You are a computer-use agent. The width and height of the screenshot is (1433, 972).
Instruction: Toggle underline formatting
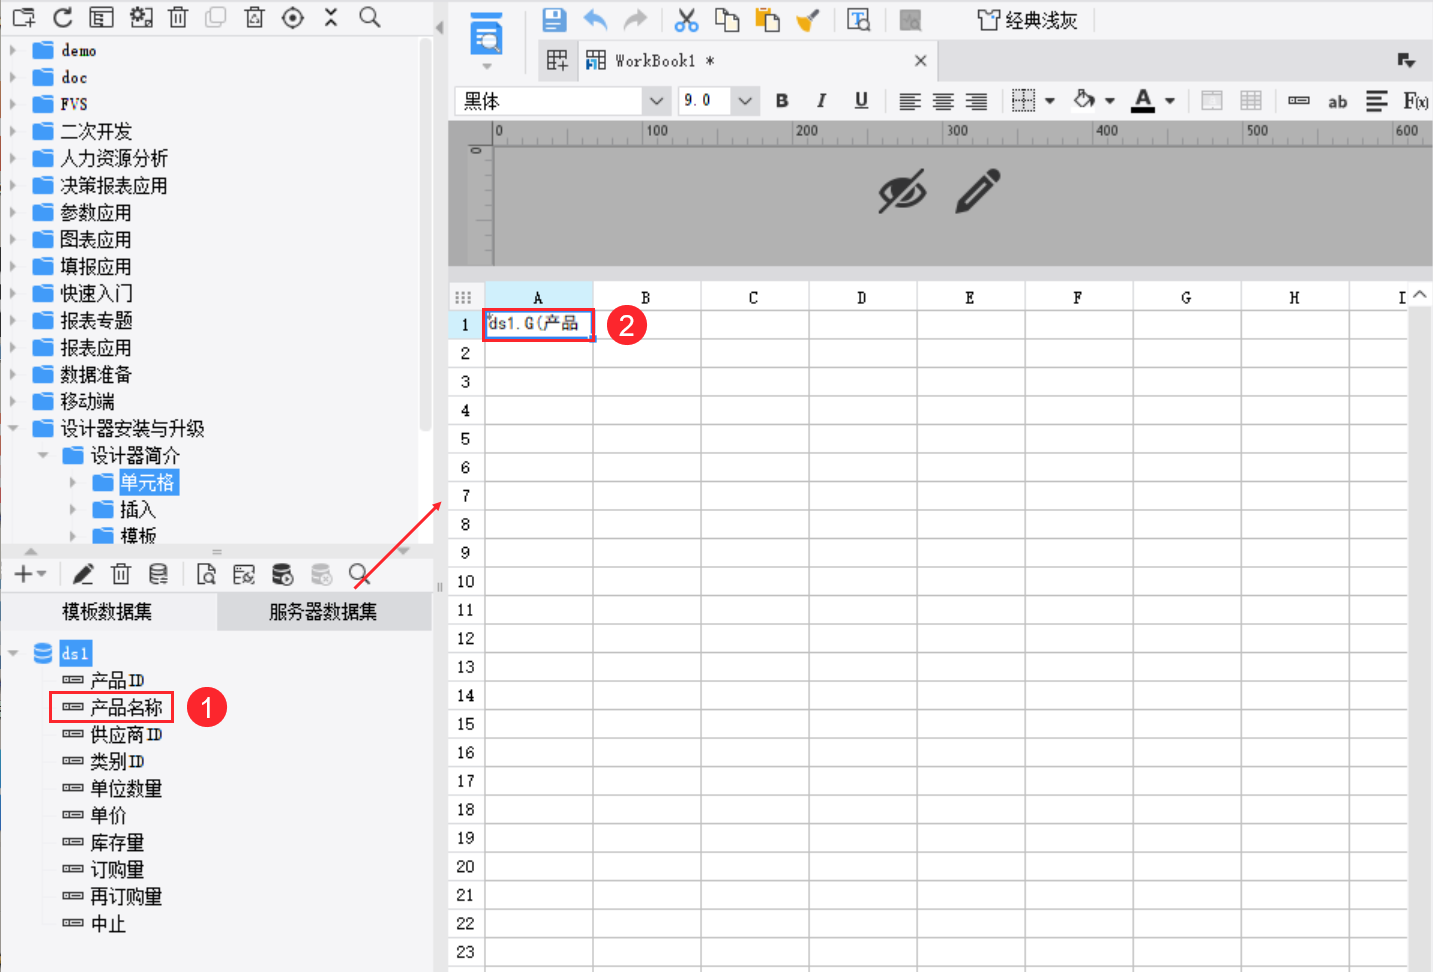[x=861, y=101]
